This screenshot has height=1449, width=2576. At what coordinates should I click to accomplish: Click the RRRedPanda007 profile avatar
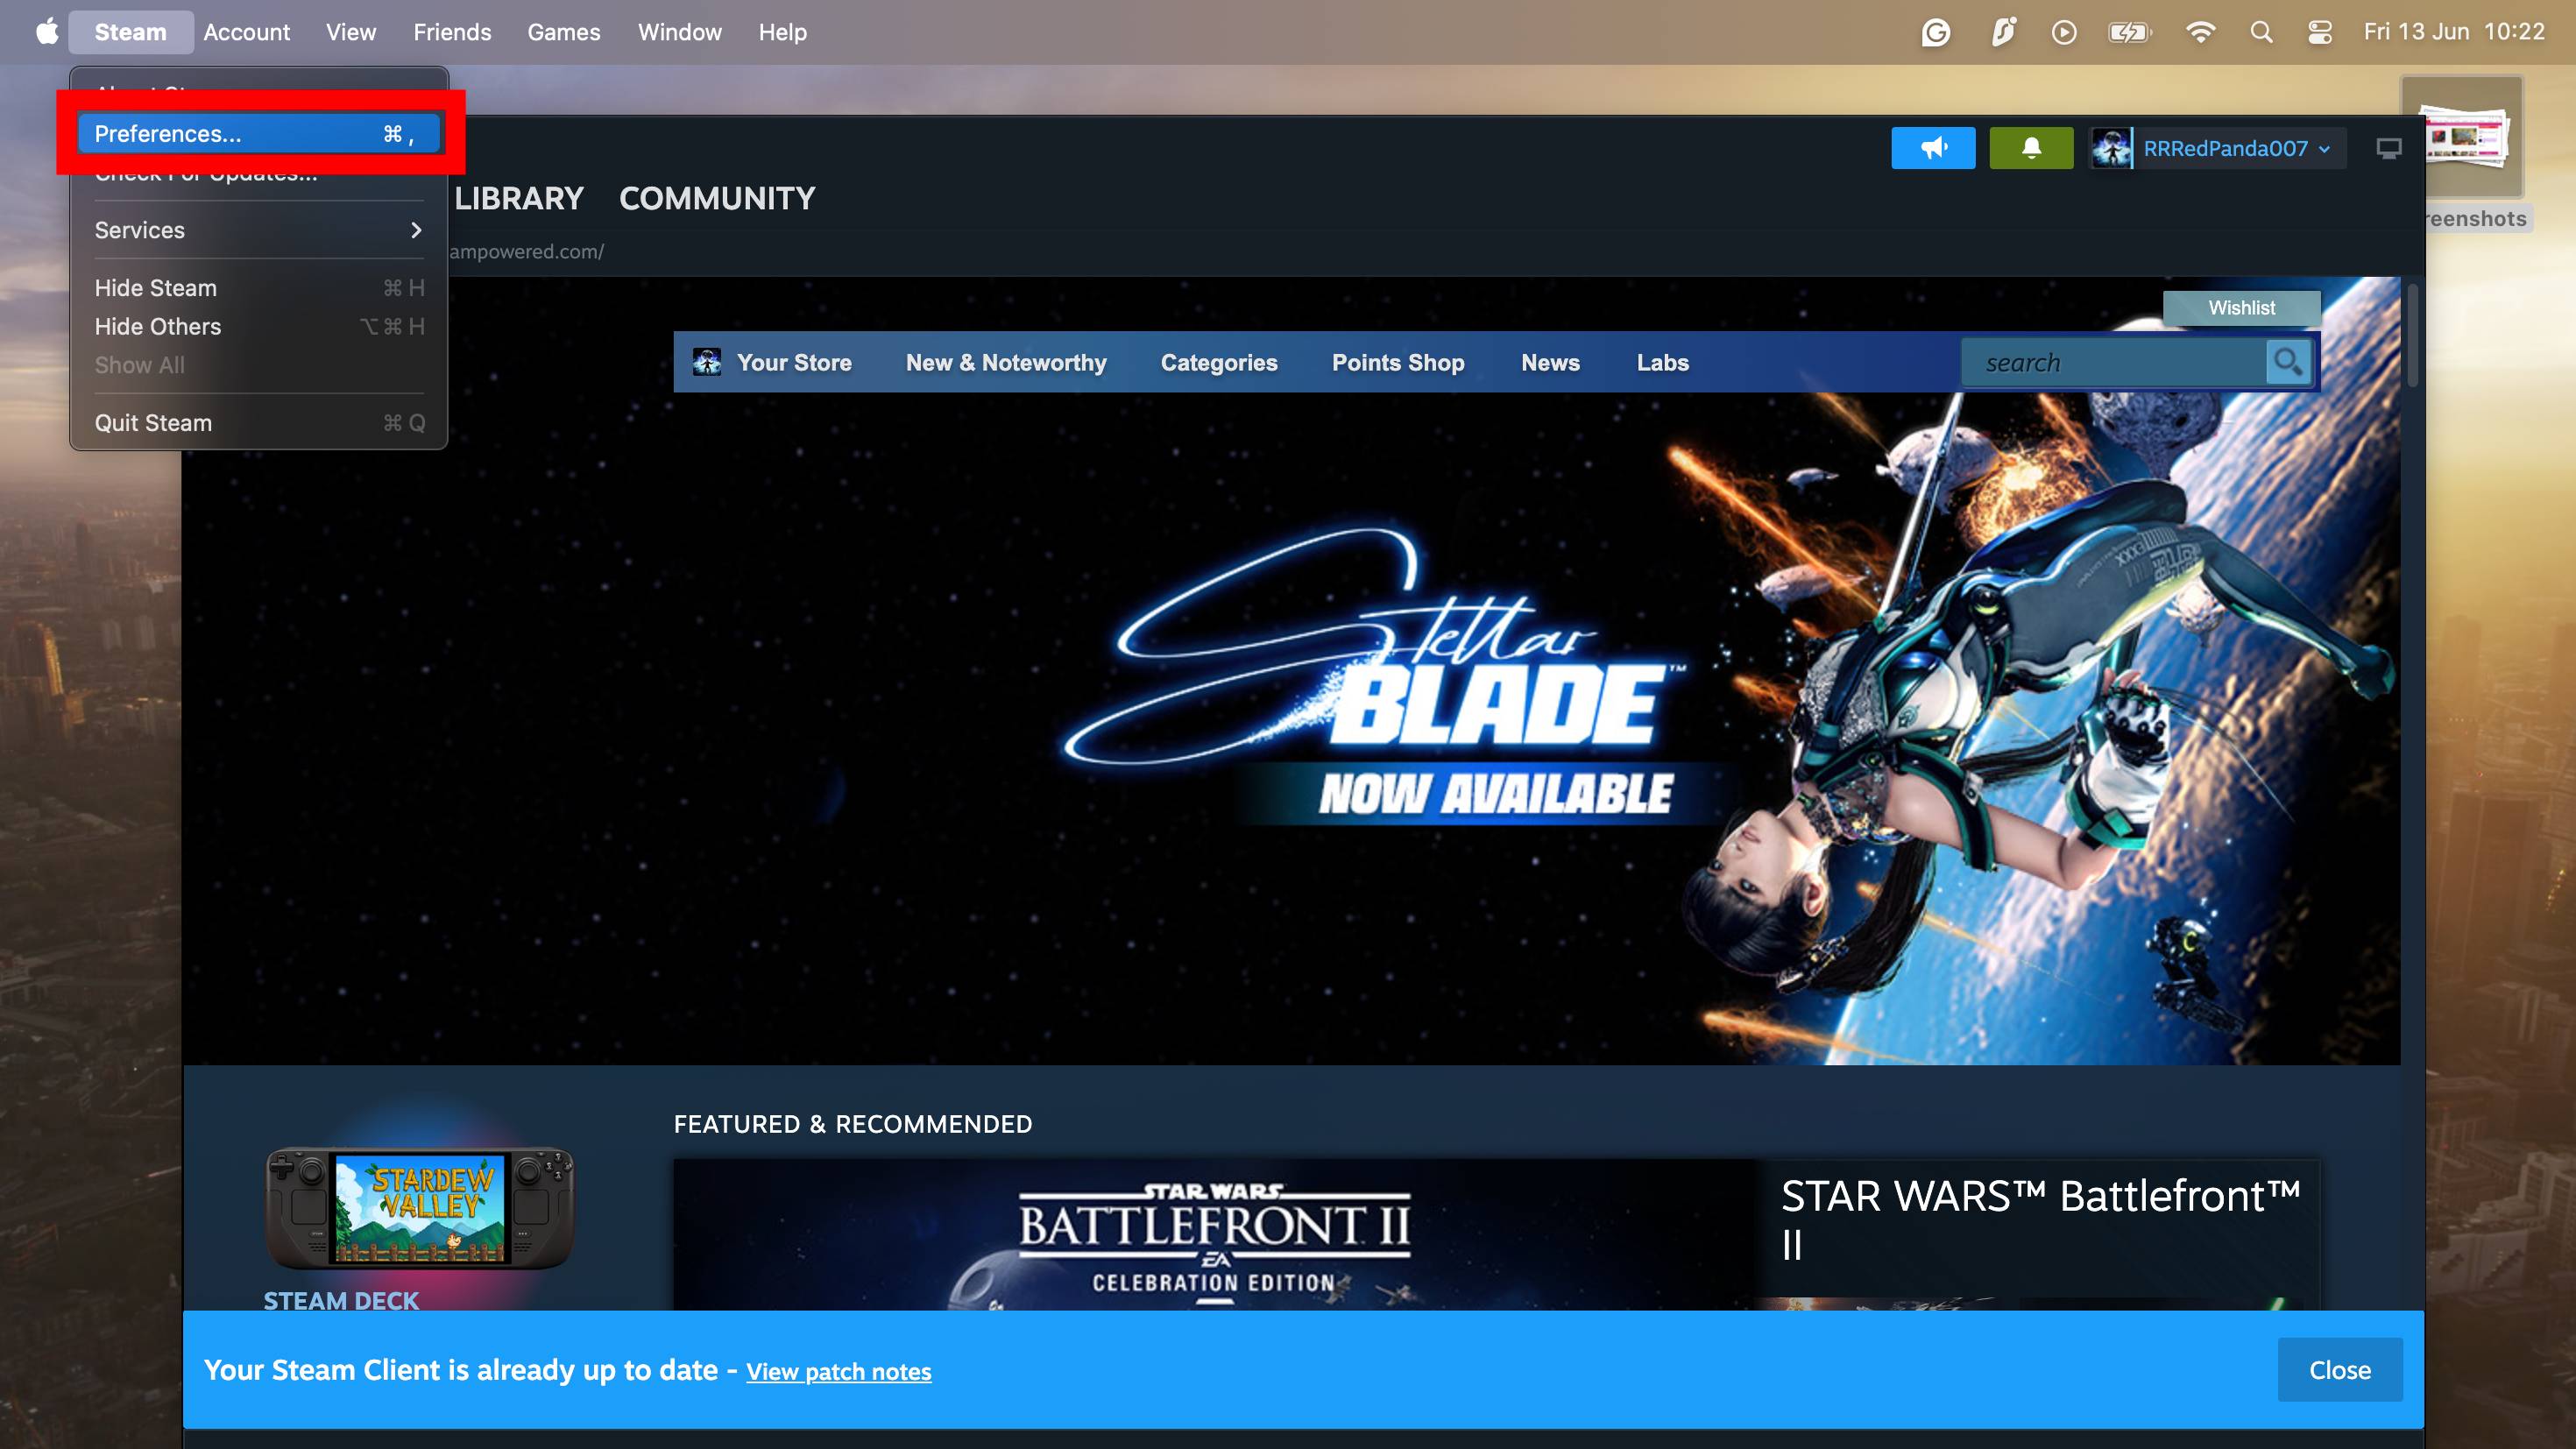[x=2111, y=149]
